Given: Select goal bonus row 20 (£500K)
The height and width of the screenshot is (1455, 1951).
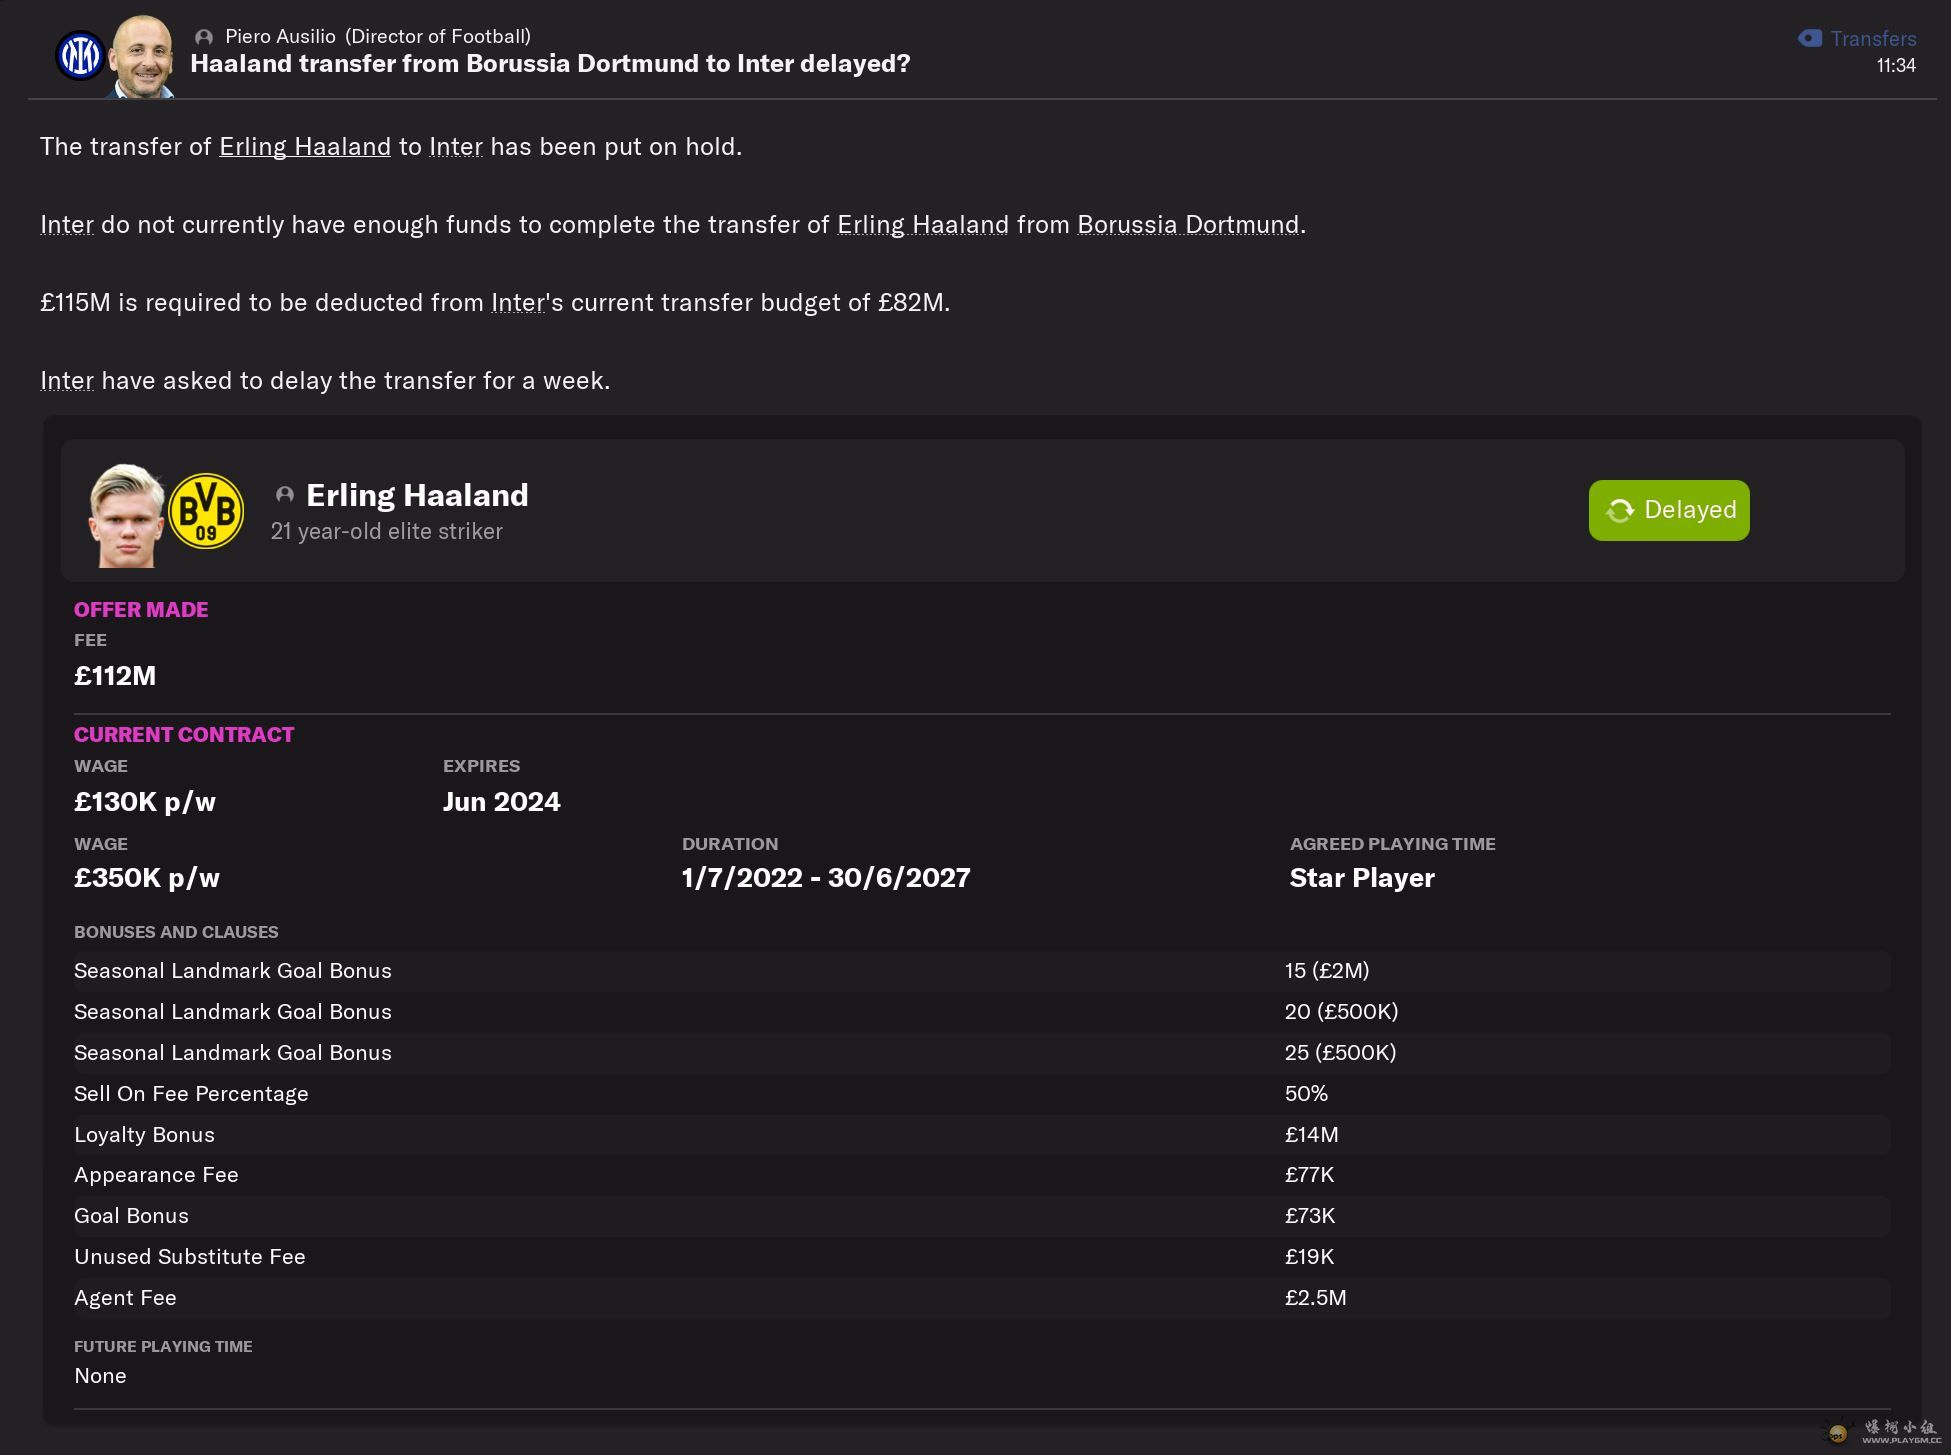Looking at the screenshot, I should point(981,1012).
